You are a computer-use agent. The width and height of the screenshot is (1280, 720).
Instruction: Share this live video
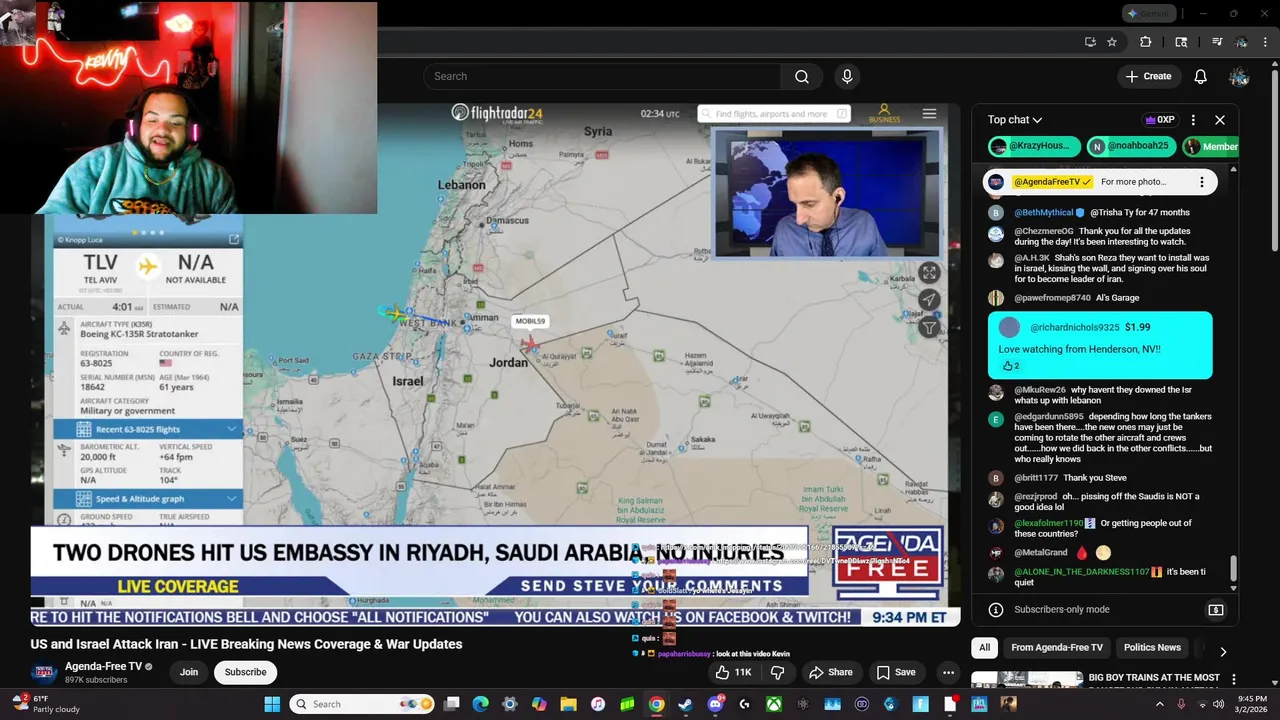coord(830,672)
